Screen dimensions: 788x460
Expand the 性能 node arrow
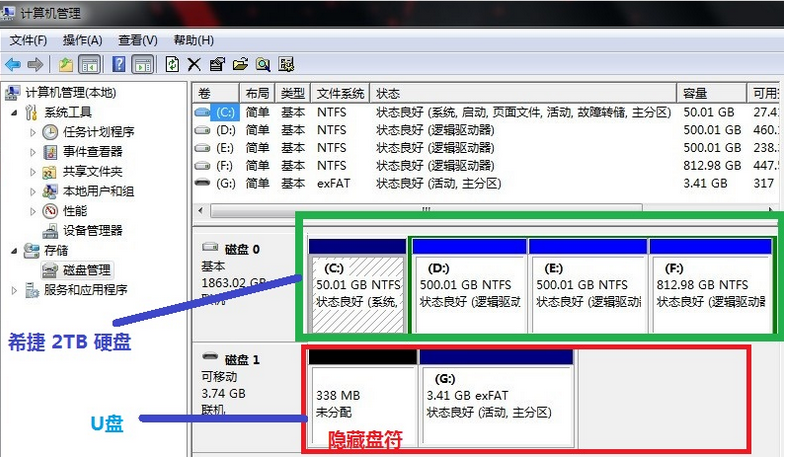click(33, 211)
